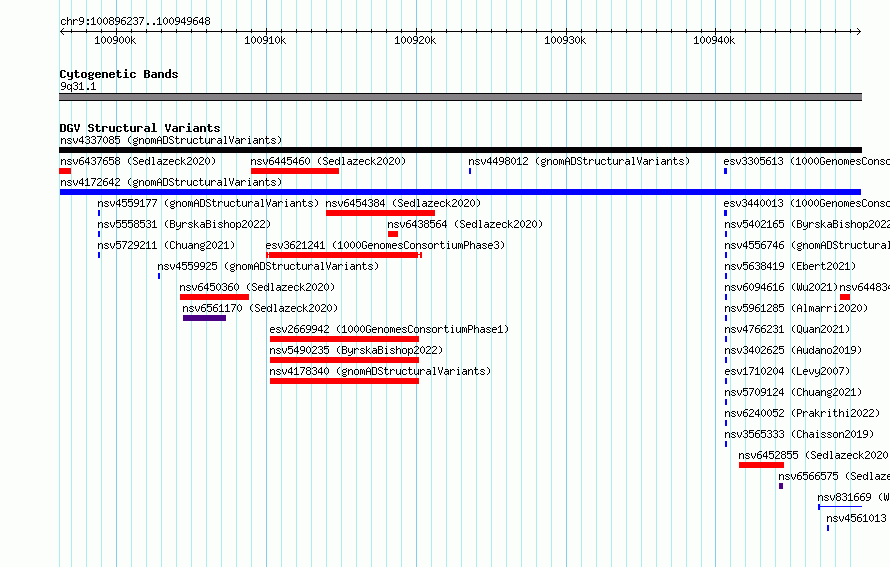Click esv3621241 1000GenomesConsortiumPhase3 label

tap(385, 245)
